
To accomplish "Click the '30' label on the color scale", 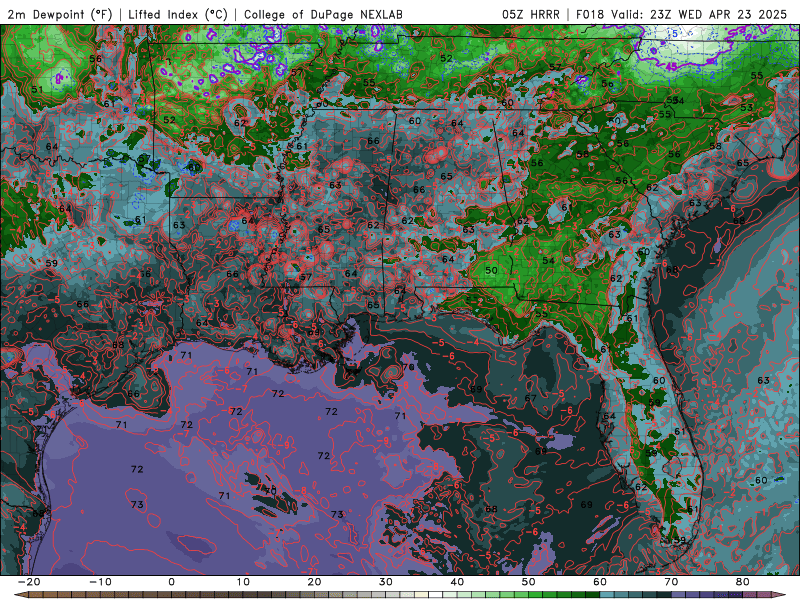I will 386,582.
